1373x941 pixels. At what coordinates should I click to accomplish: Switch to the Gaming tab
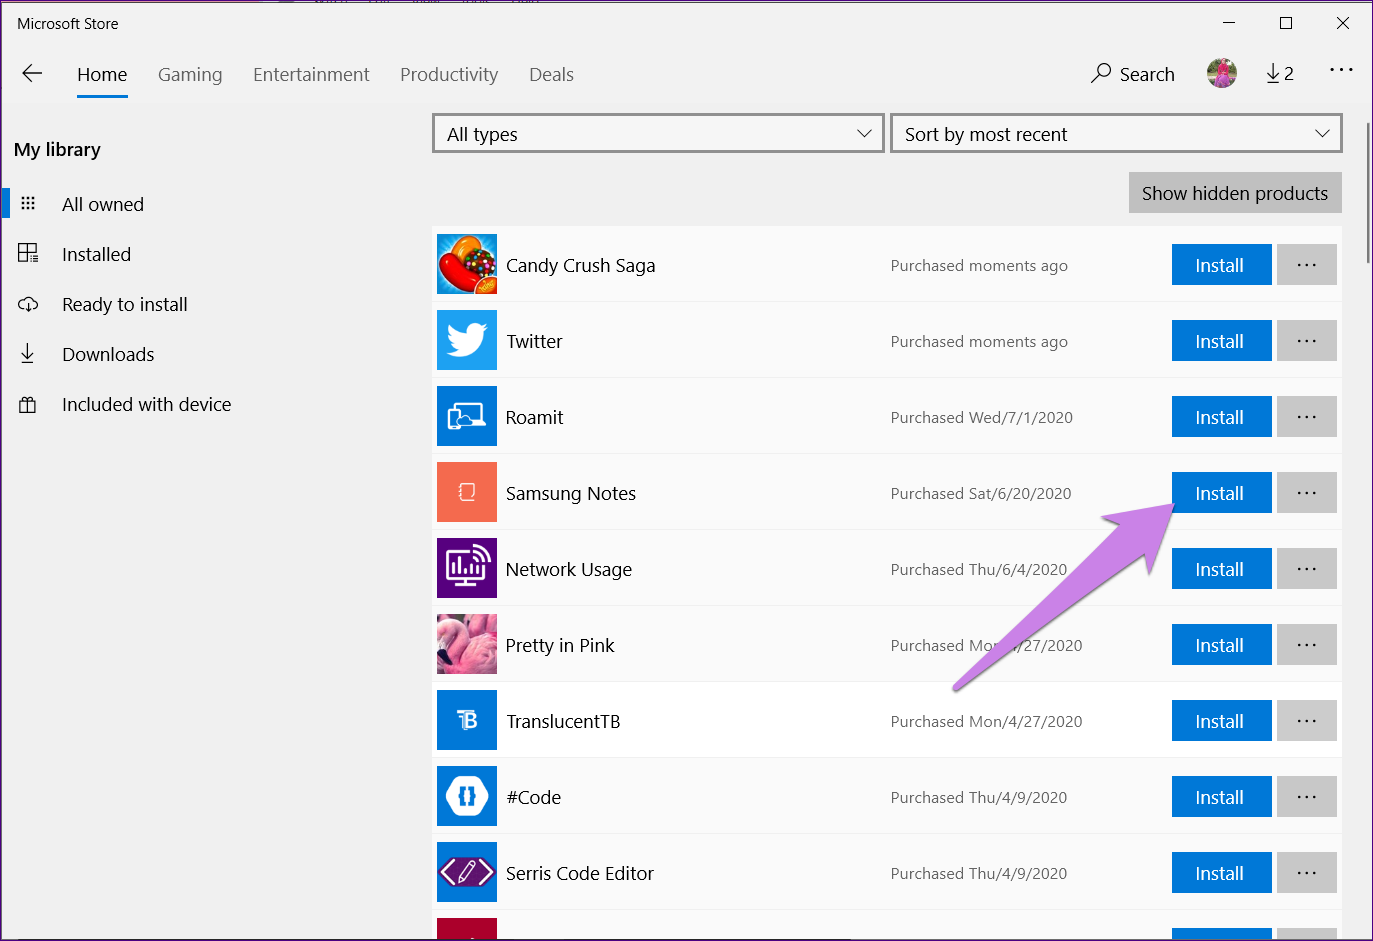(190, 75)
